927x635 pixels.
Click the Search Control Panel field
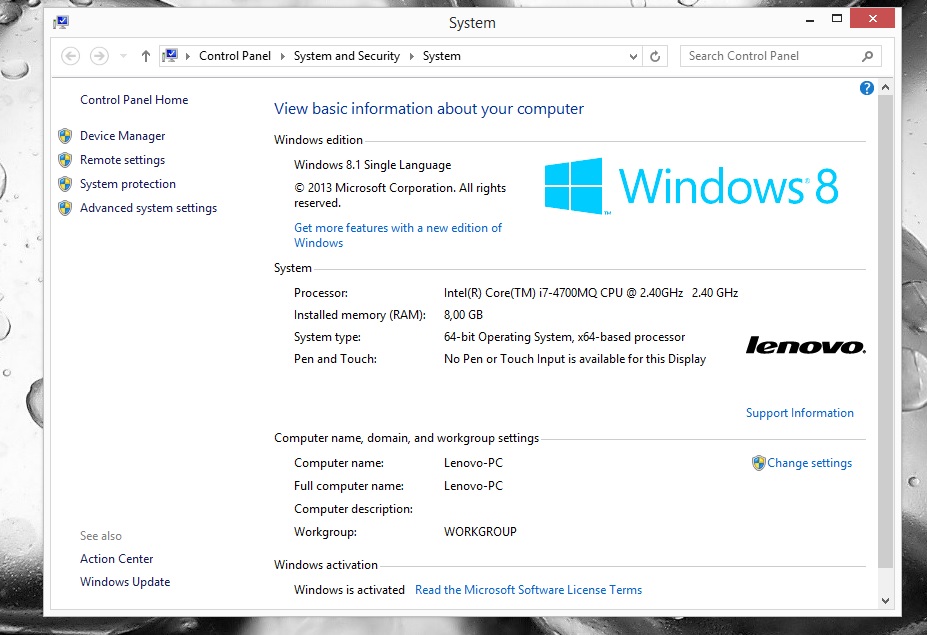[770, 56]
